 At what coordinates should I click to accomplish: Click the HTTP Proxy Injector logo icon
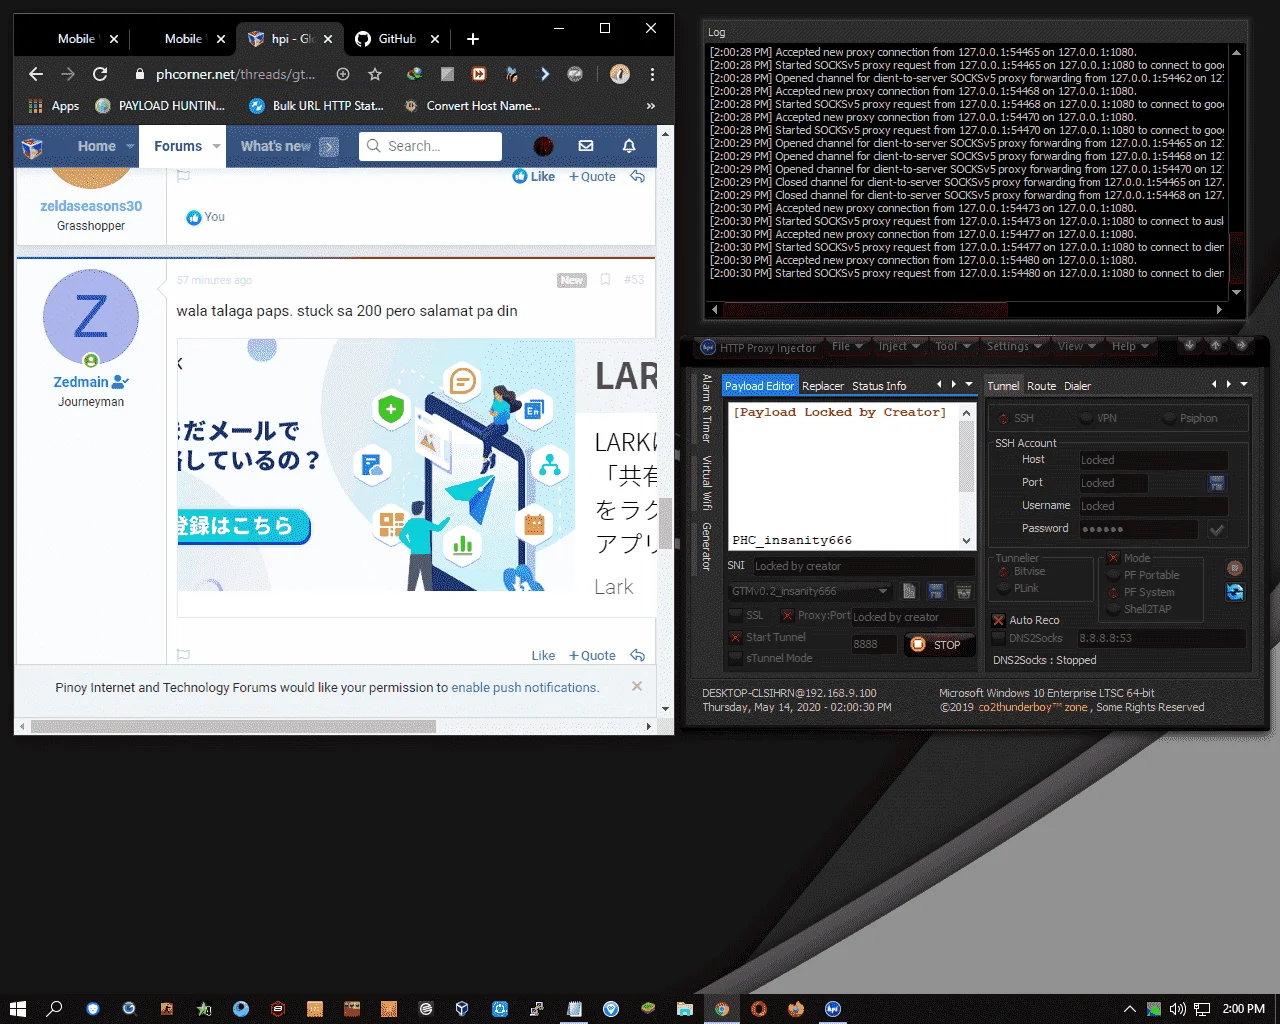pos(708,347)
